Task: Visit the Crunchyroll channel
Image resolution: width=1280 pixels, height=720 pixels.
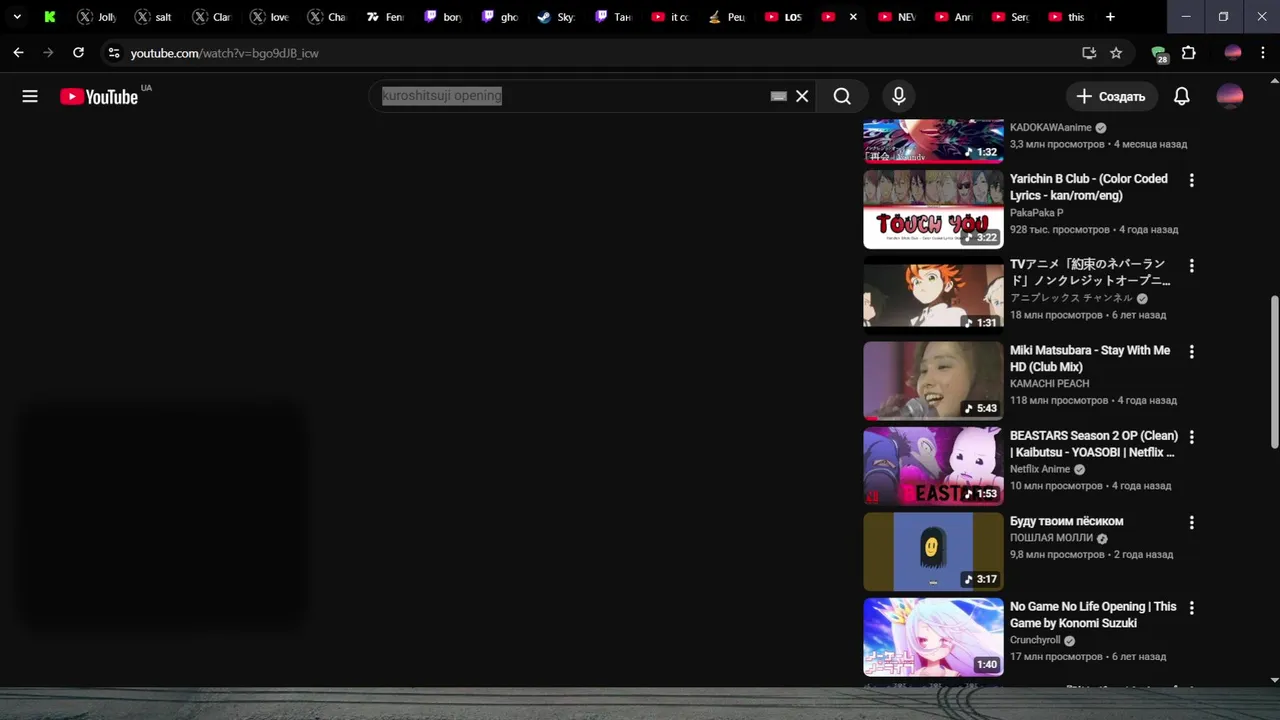Action: click(x=1035, y=640)
